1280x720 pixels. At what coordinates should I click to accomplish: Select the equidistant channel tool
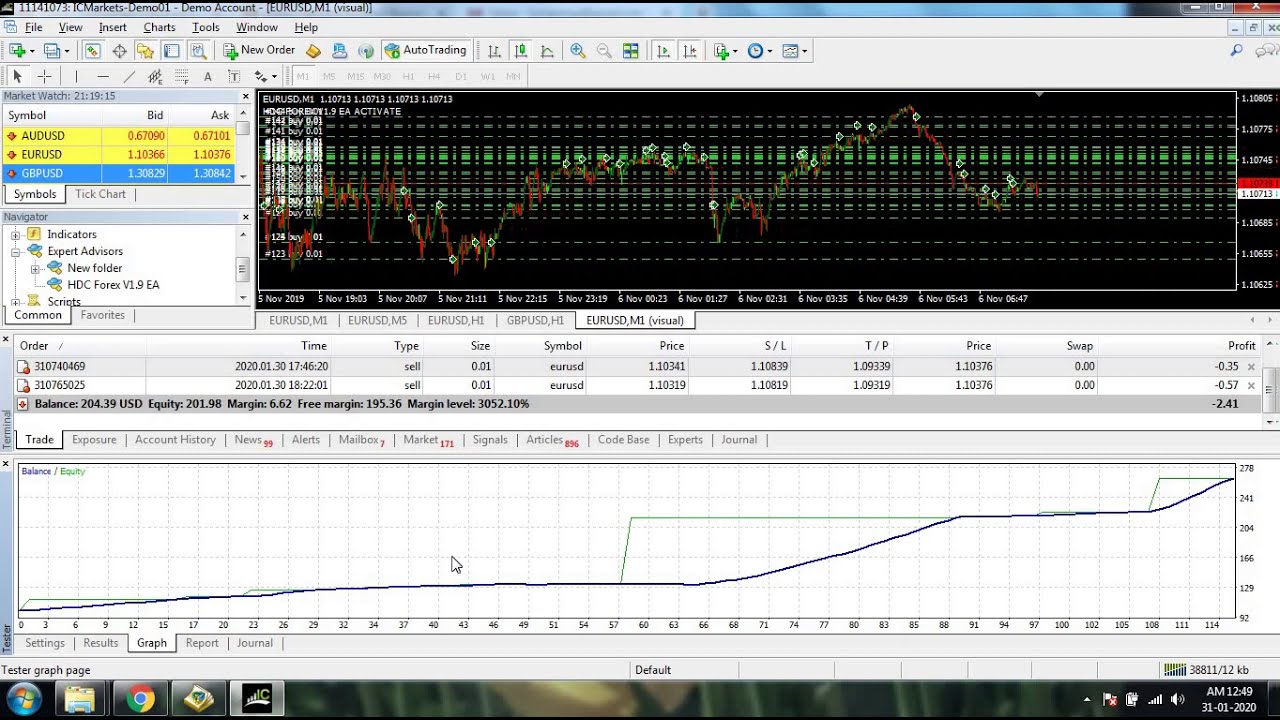(155, 76)
